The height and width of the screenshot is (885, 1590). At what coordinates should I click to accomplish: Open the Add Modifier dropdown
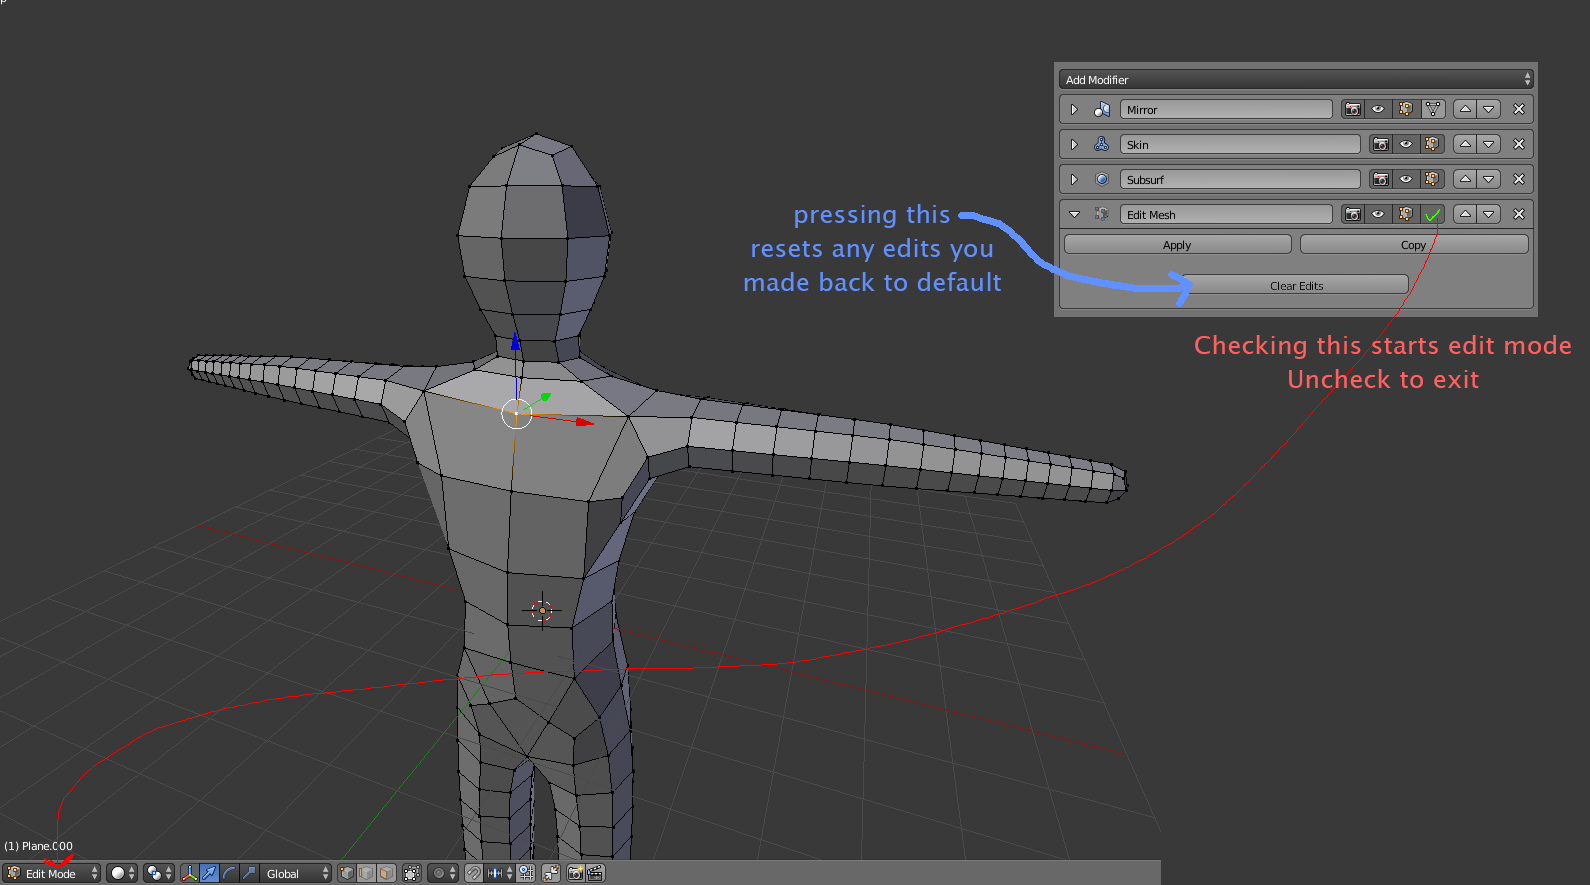pyautogui.click(x=1296, y=79)
